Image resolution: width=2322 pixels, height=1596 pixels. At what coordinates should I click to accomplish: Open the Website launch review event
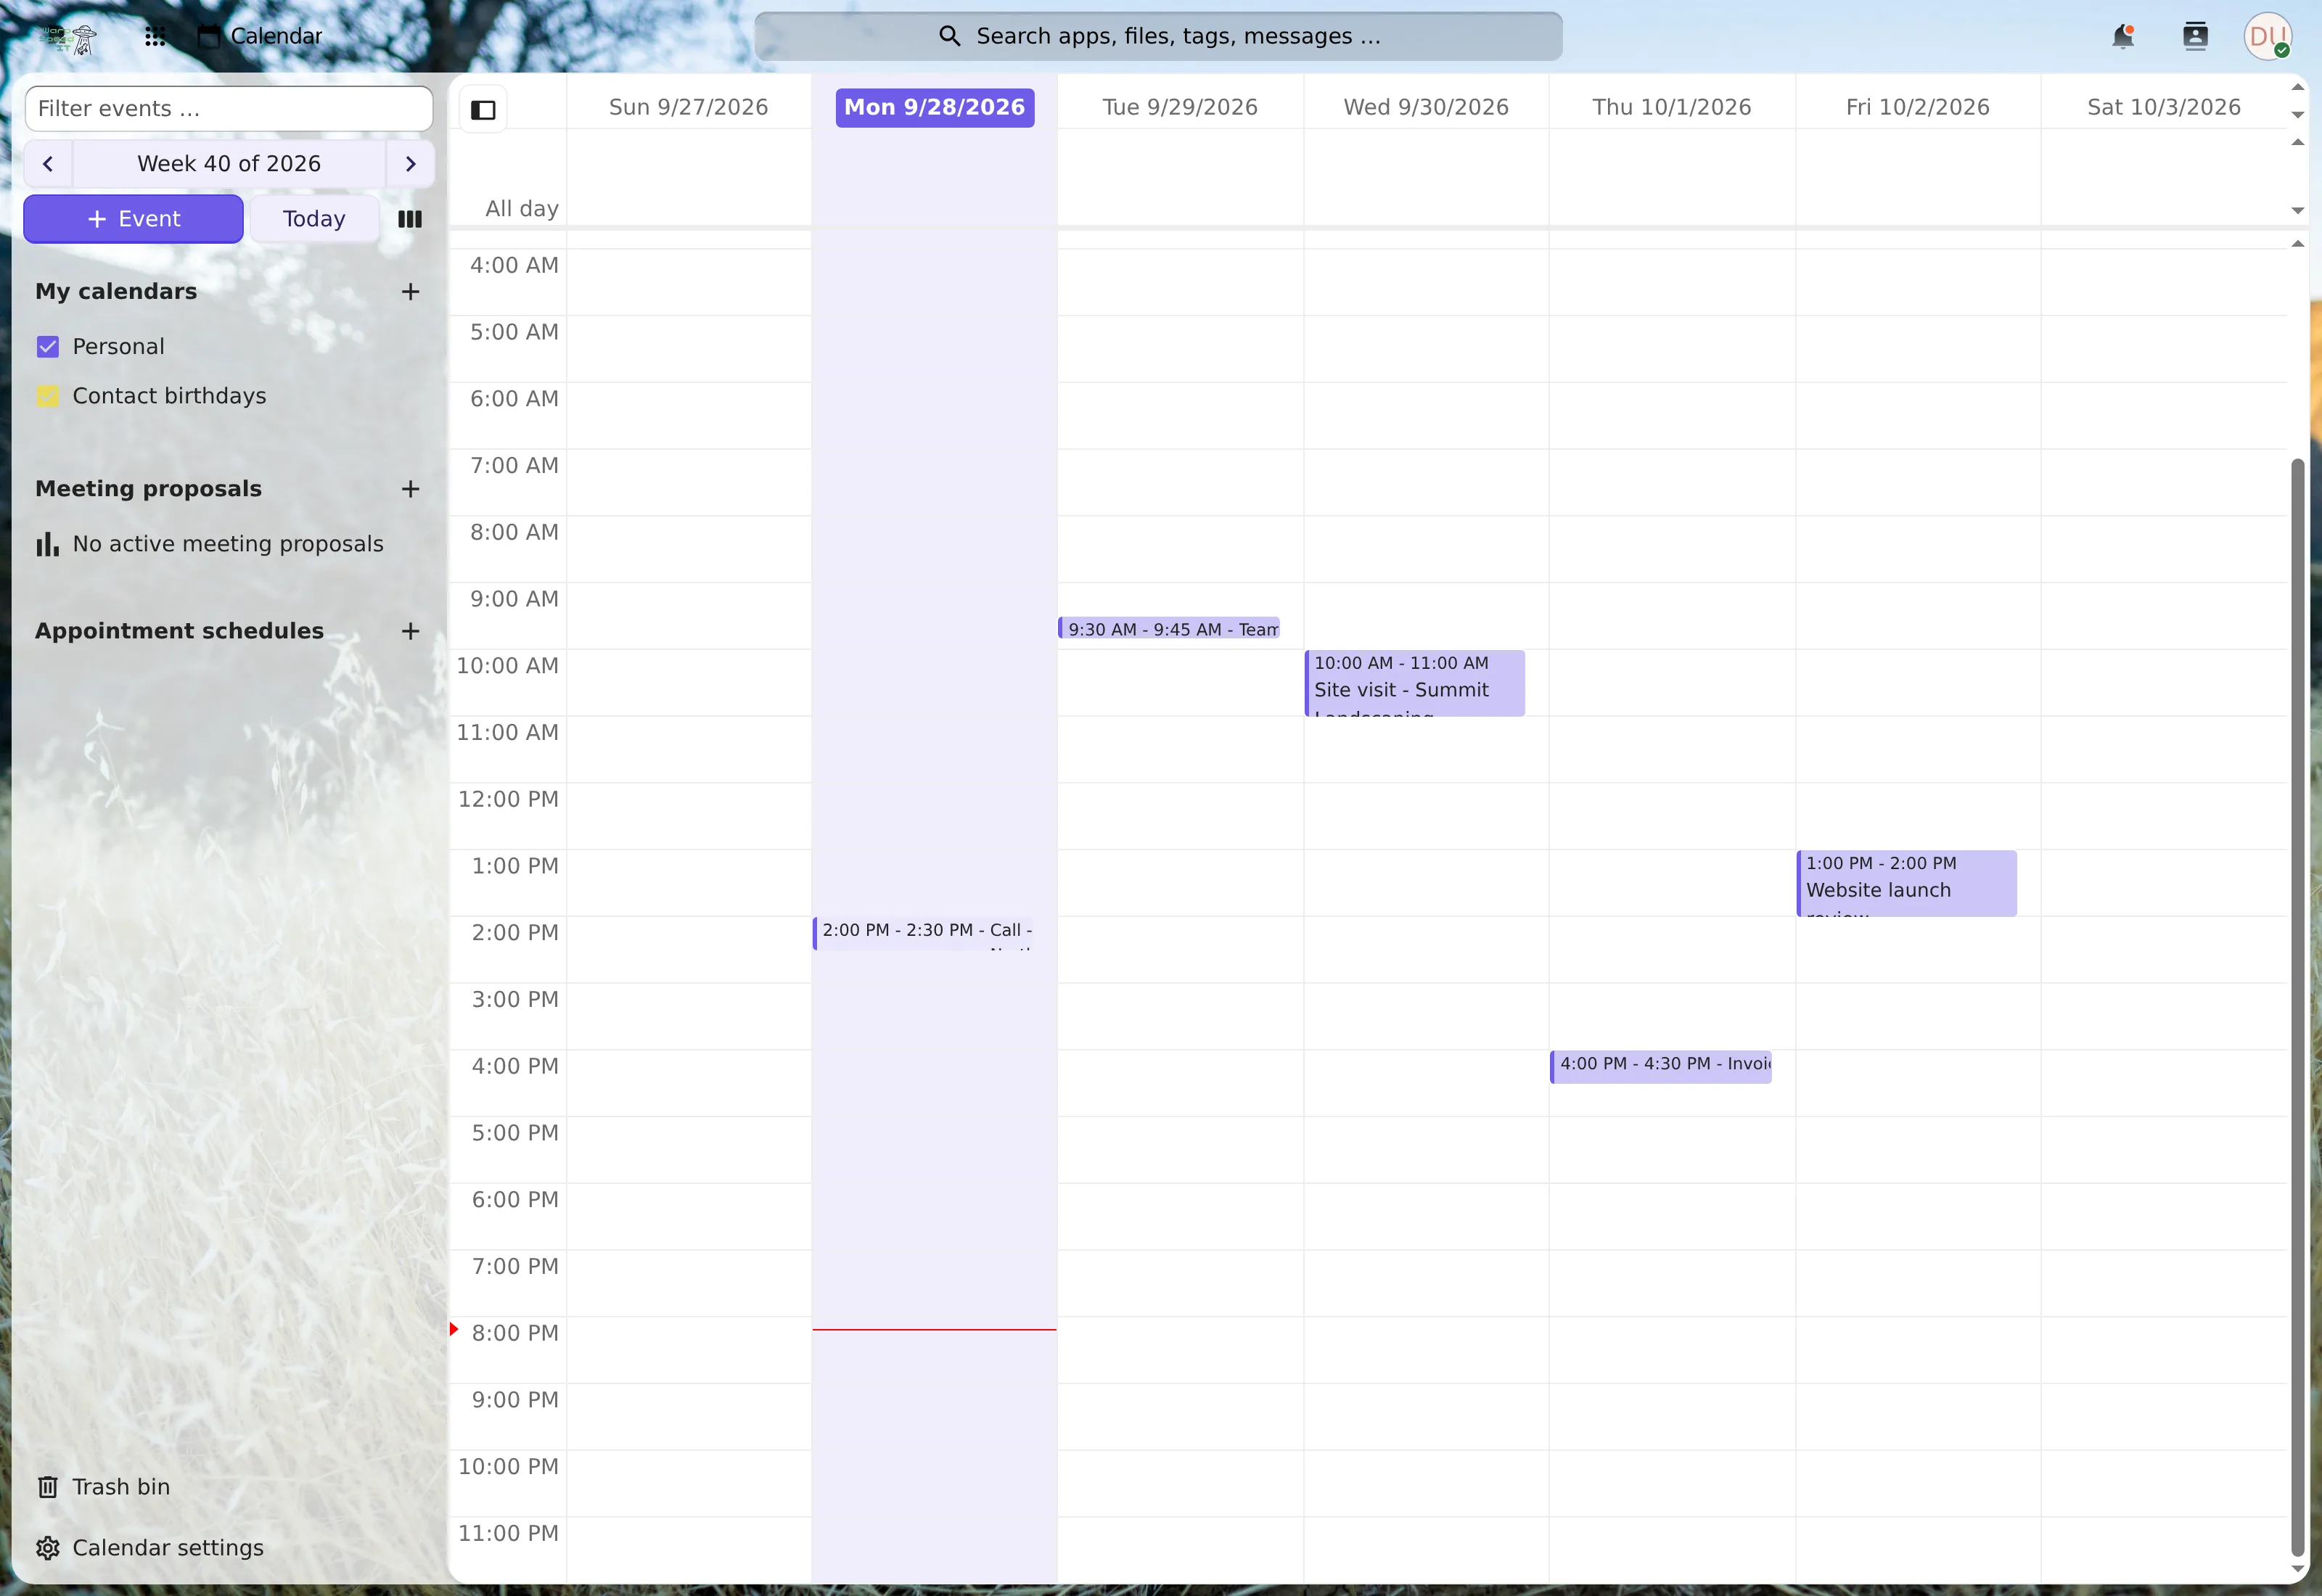(1907, 884)
